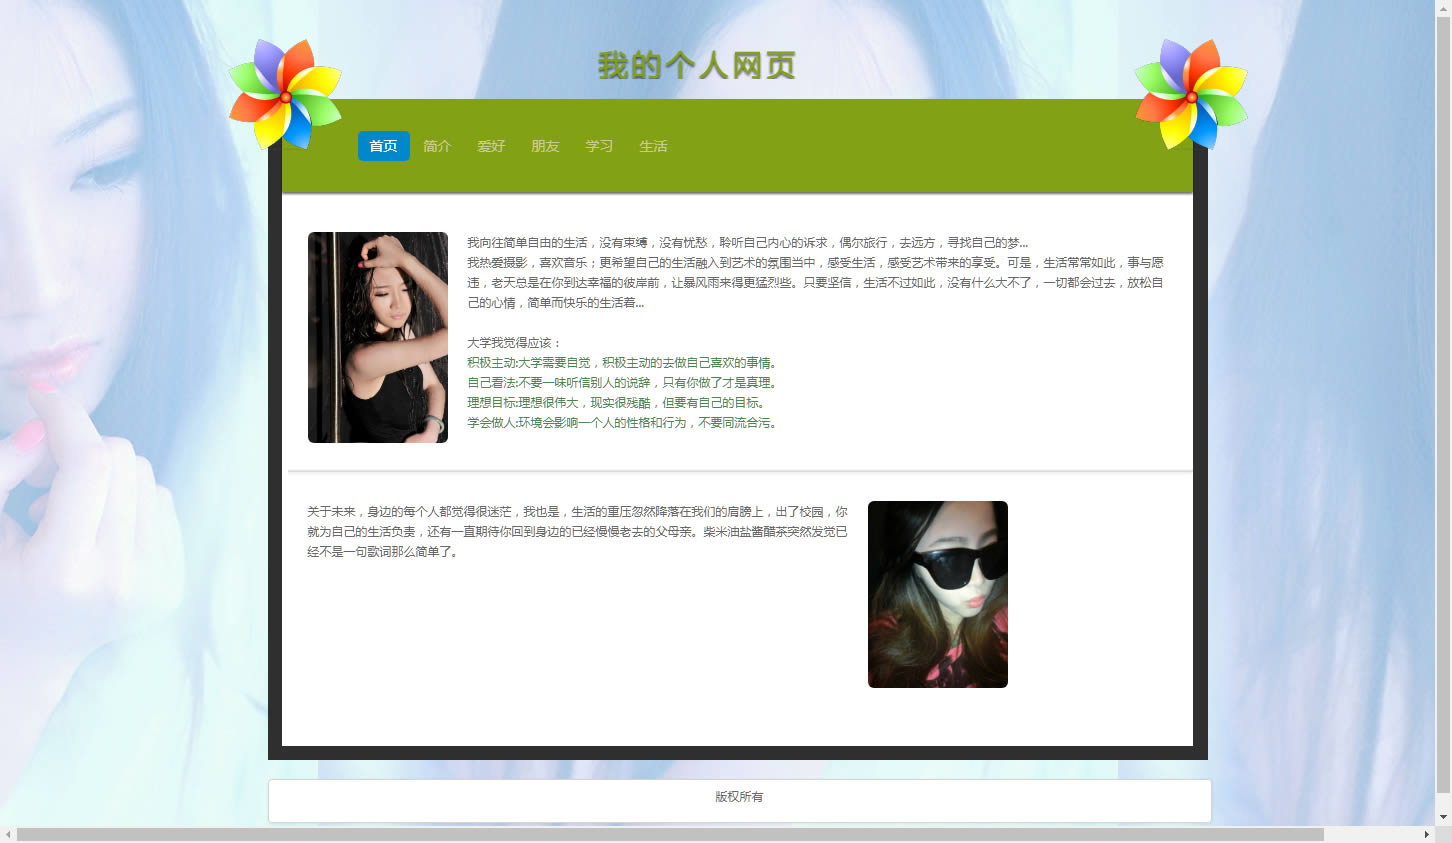The image size is (1452, 843).
Task: Click the vertical scrollbar thumb
Action: (x=1443, y=400)
